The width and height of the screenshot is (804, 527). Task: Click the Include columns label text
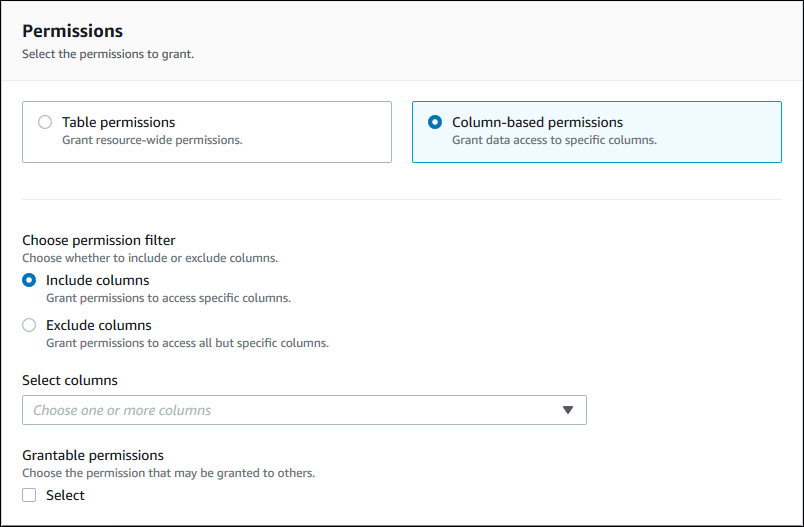pyautogui.click(x=97, y=281)
